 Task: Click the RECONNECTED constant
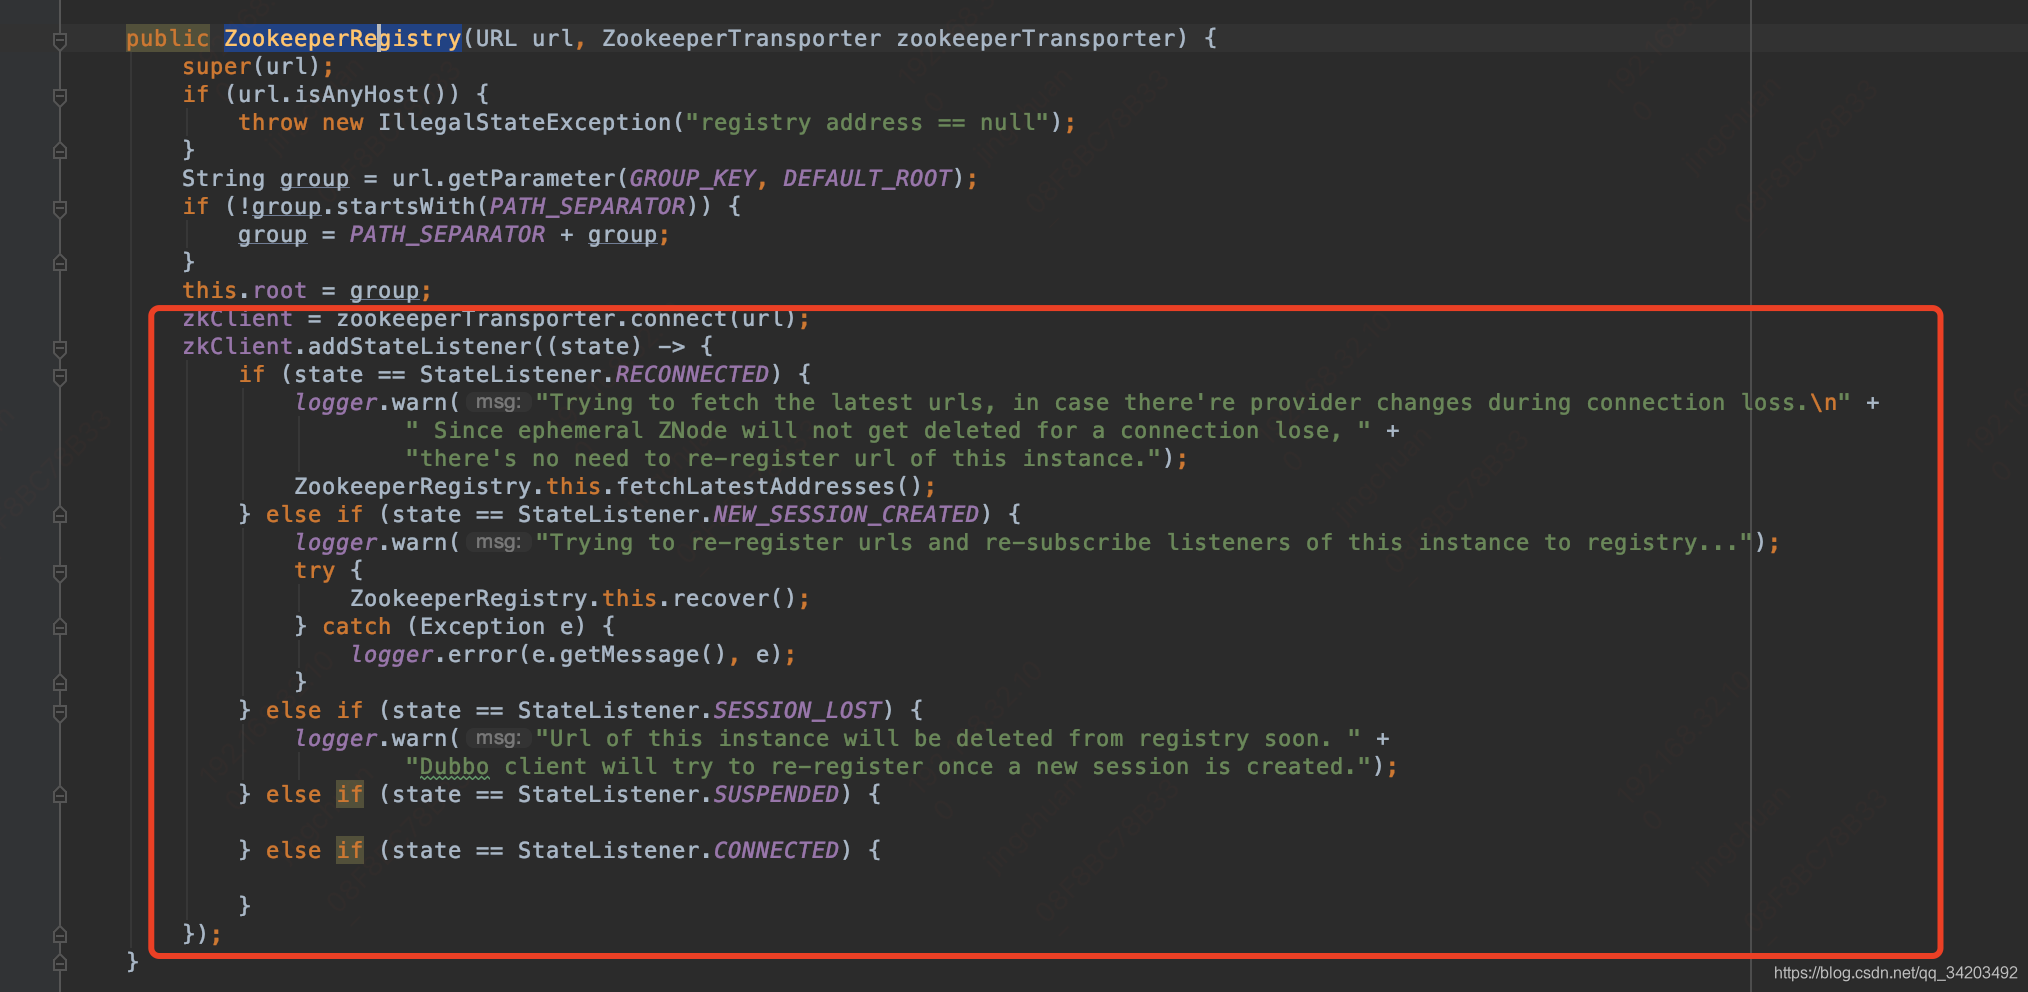(692, 374)
